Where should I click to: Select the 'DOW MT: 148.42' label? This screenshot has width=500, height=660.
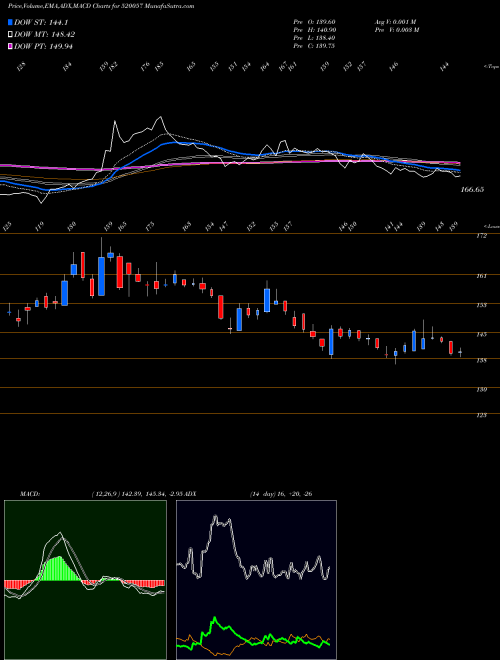45,35
